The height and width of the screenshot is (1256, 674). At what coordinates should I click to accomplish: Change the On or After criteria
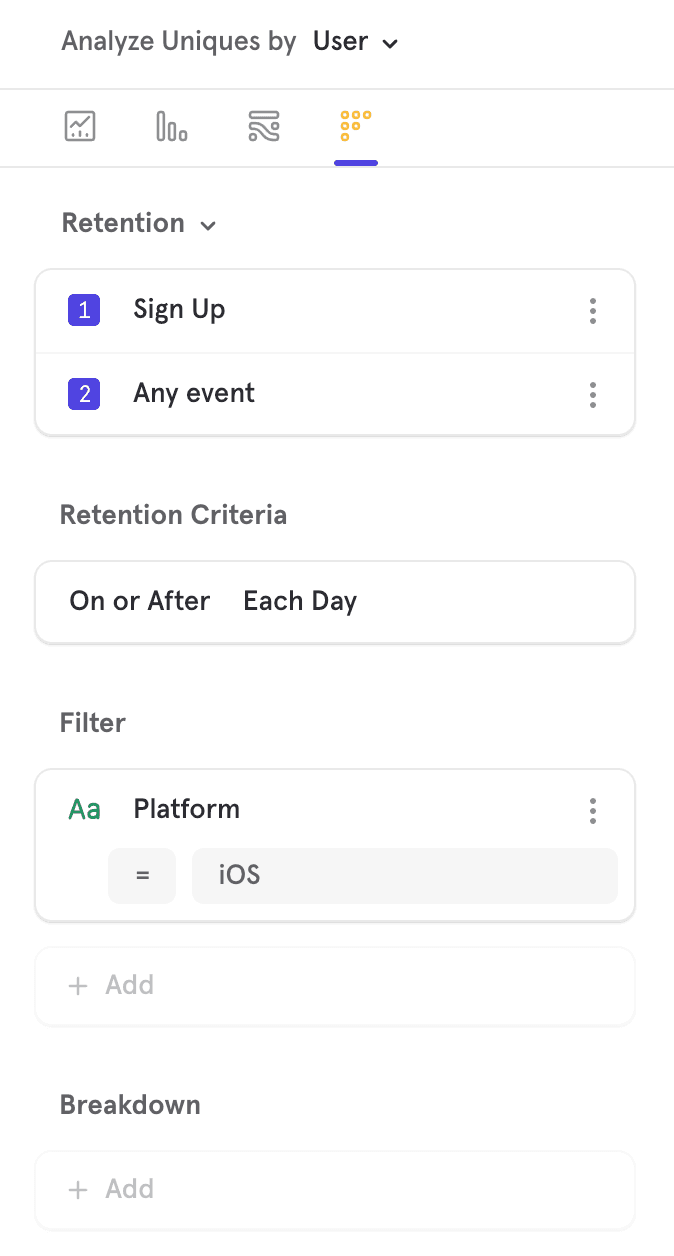140,602
